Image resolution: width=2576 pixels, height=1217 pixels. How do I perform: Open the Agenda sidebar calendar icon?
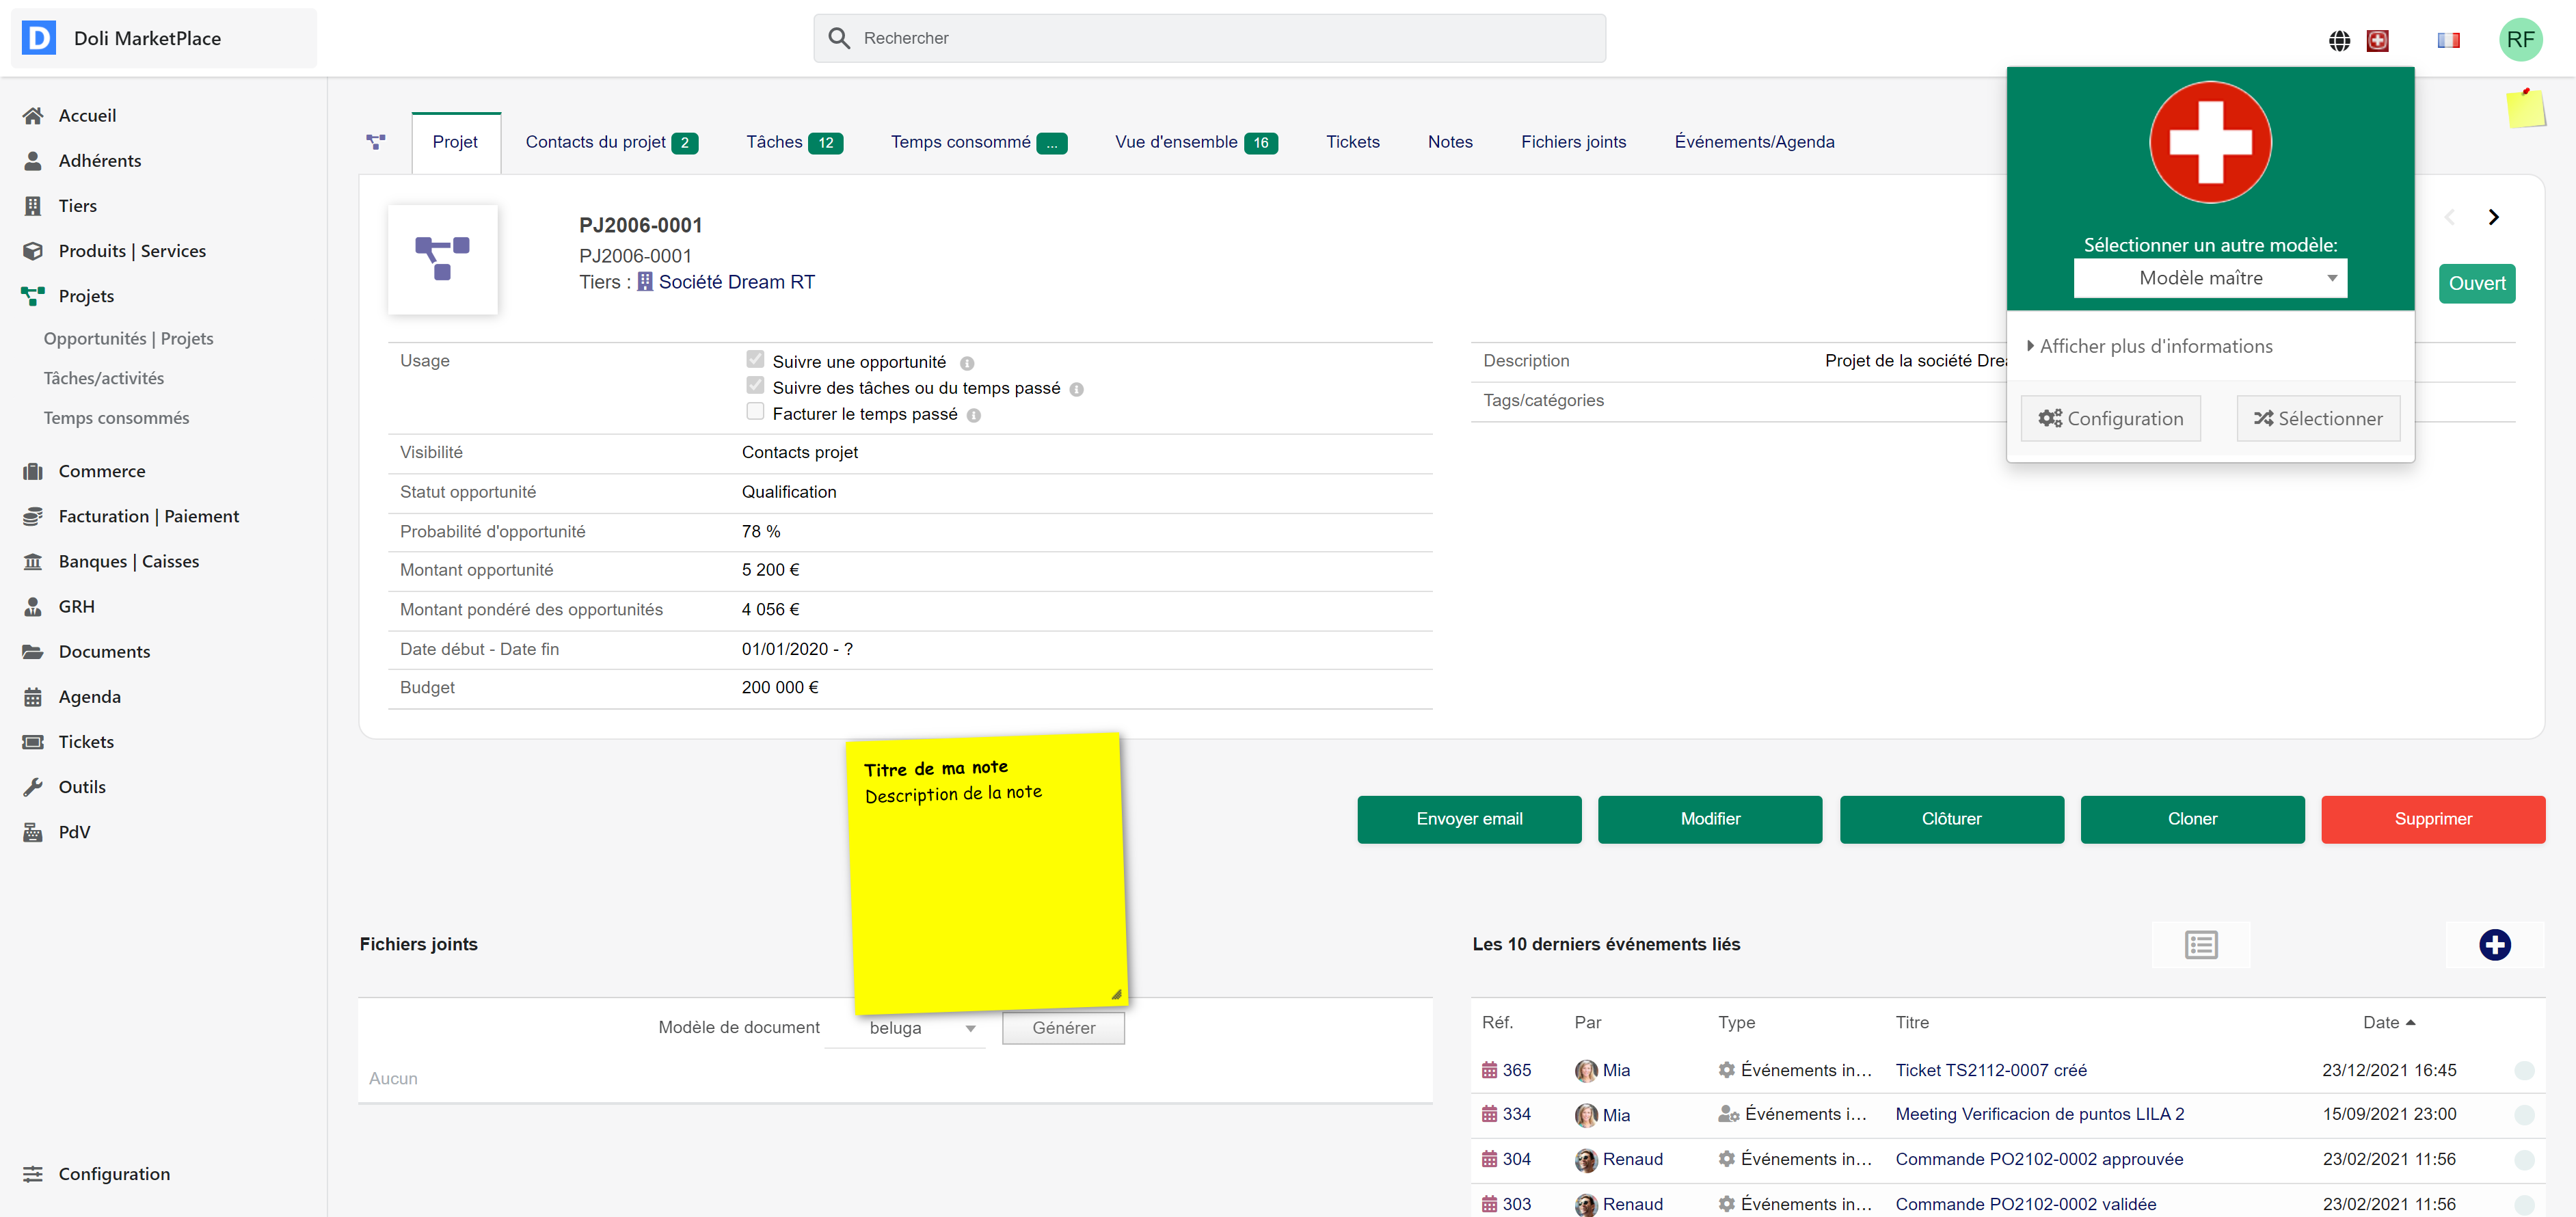(33, 697)
